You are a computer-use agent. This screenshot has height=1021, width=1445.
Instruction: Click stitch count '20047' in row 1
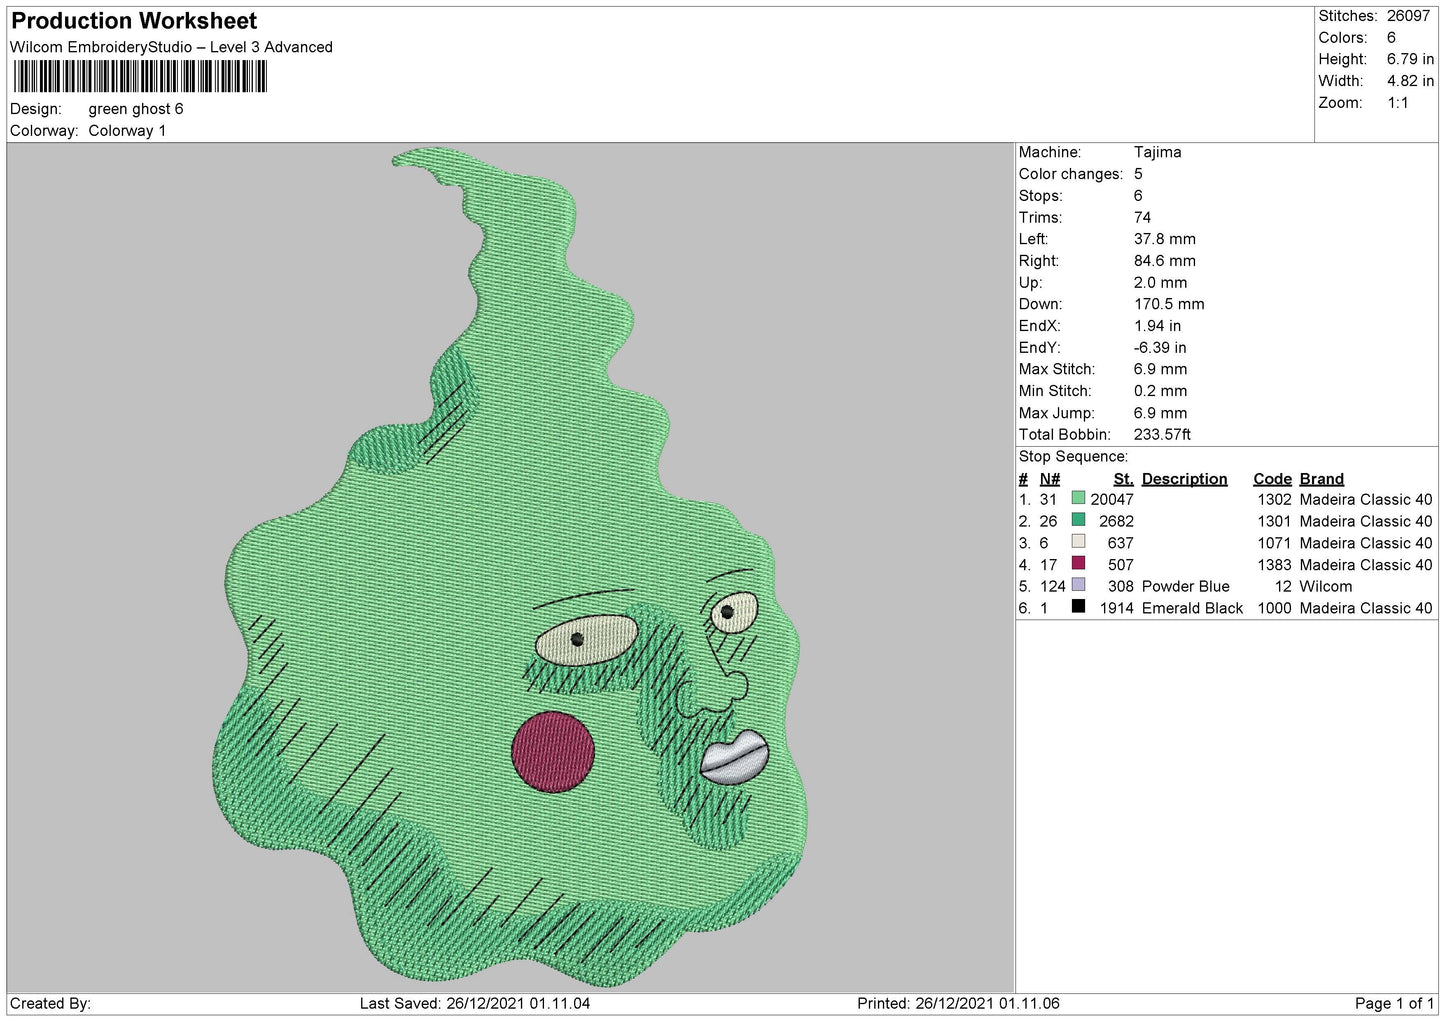(x=1111, y=499)
